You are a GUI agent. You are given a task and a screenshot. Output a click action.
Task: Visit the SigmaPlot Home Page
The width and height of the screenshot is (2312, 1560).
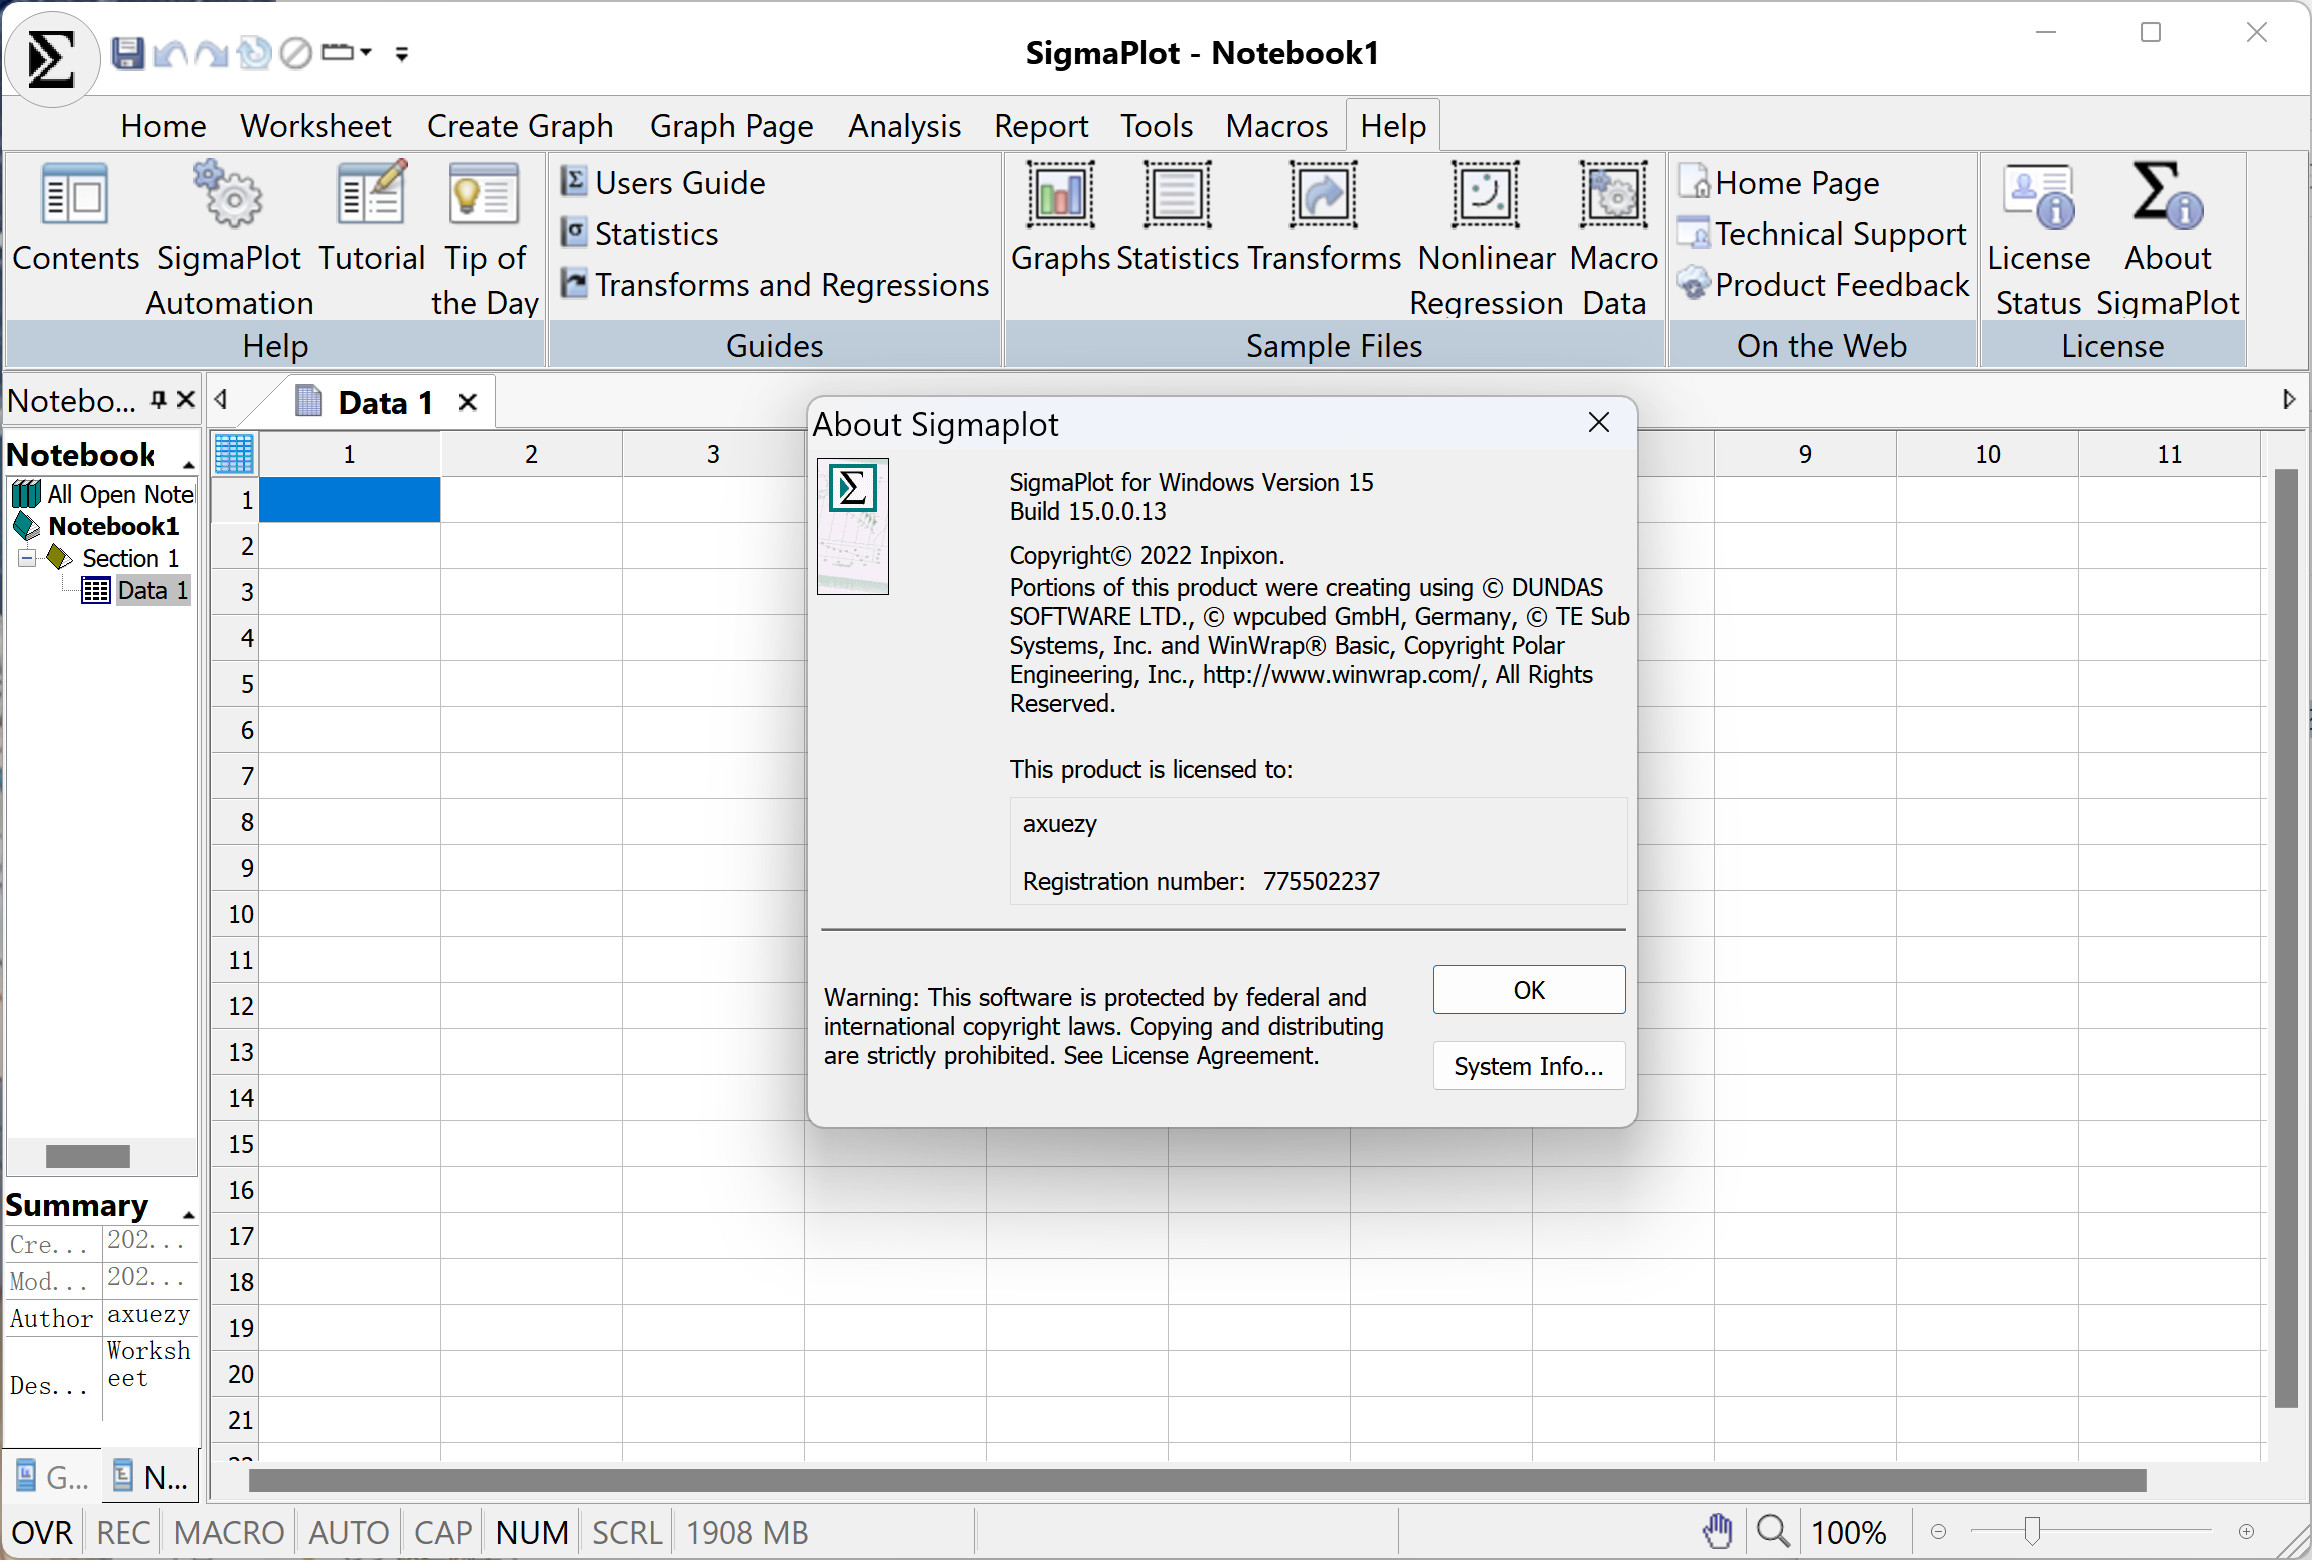click(x=1778, y=182)
